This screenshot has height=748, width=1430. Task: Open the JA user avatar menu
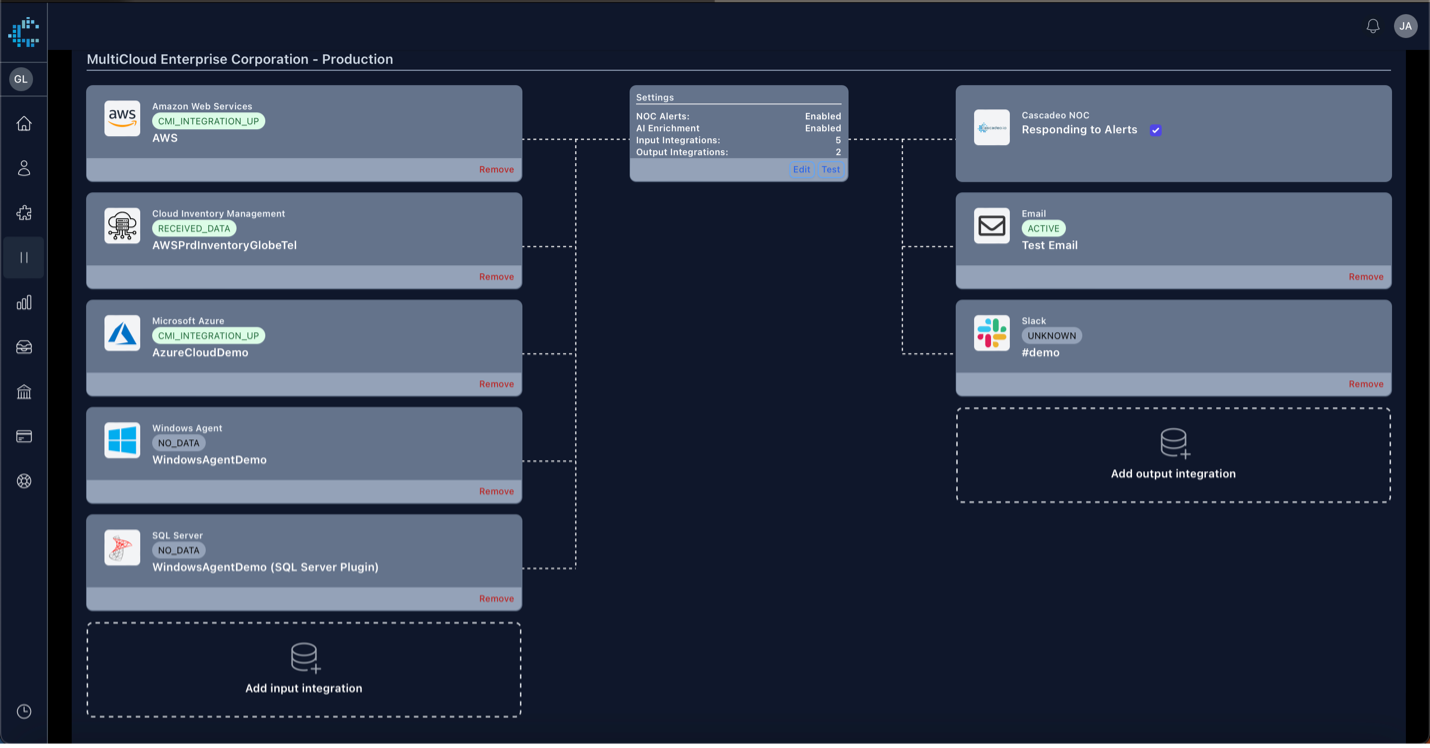pos(1406,26)
